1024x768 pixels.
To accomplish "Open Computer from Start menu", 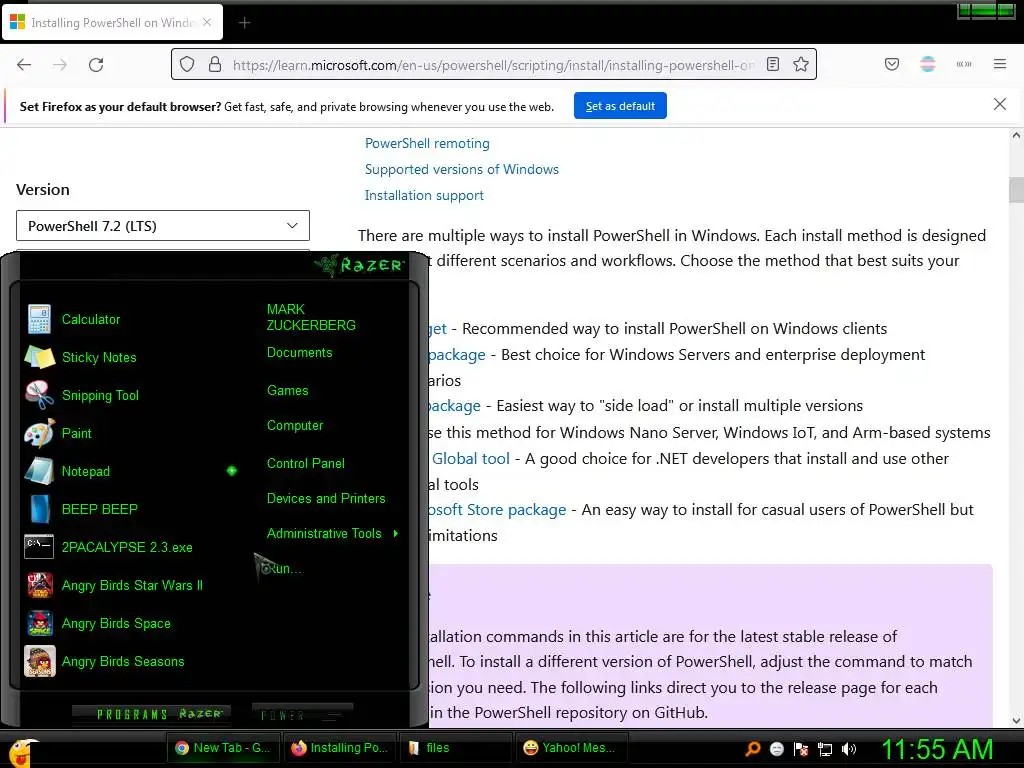I will pos(295,426).
